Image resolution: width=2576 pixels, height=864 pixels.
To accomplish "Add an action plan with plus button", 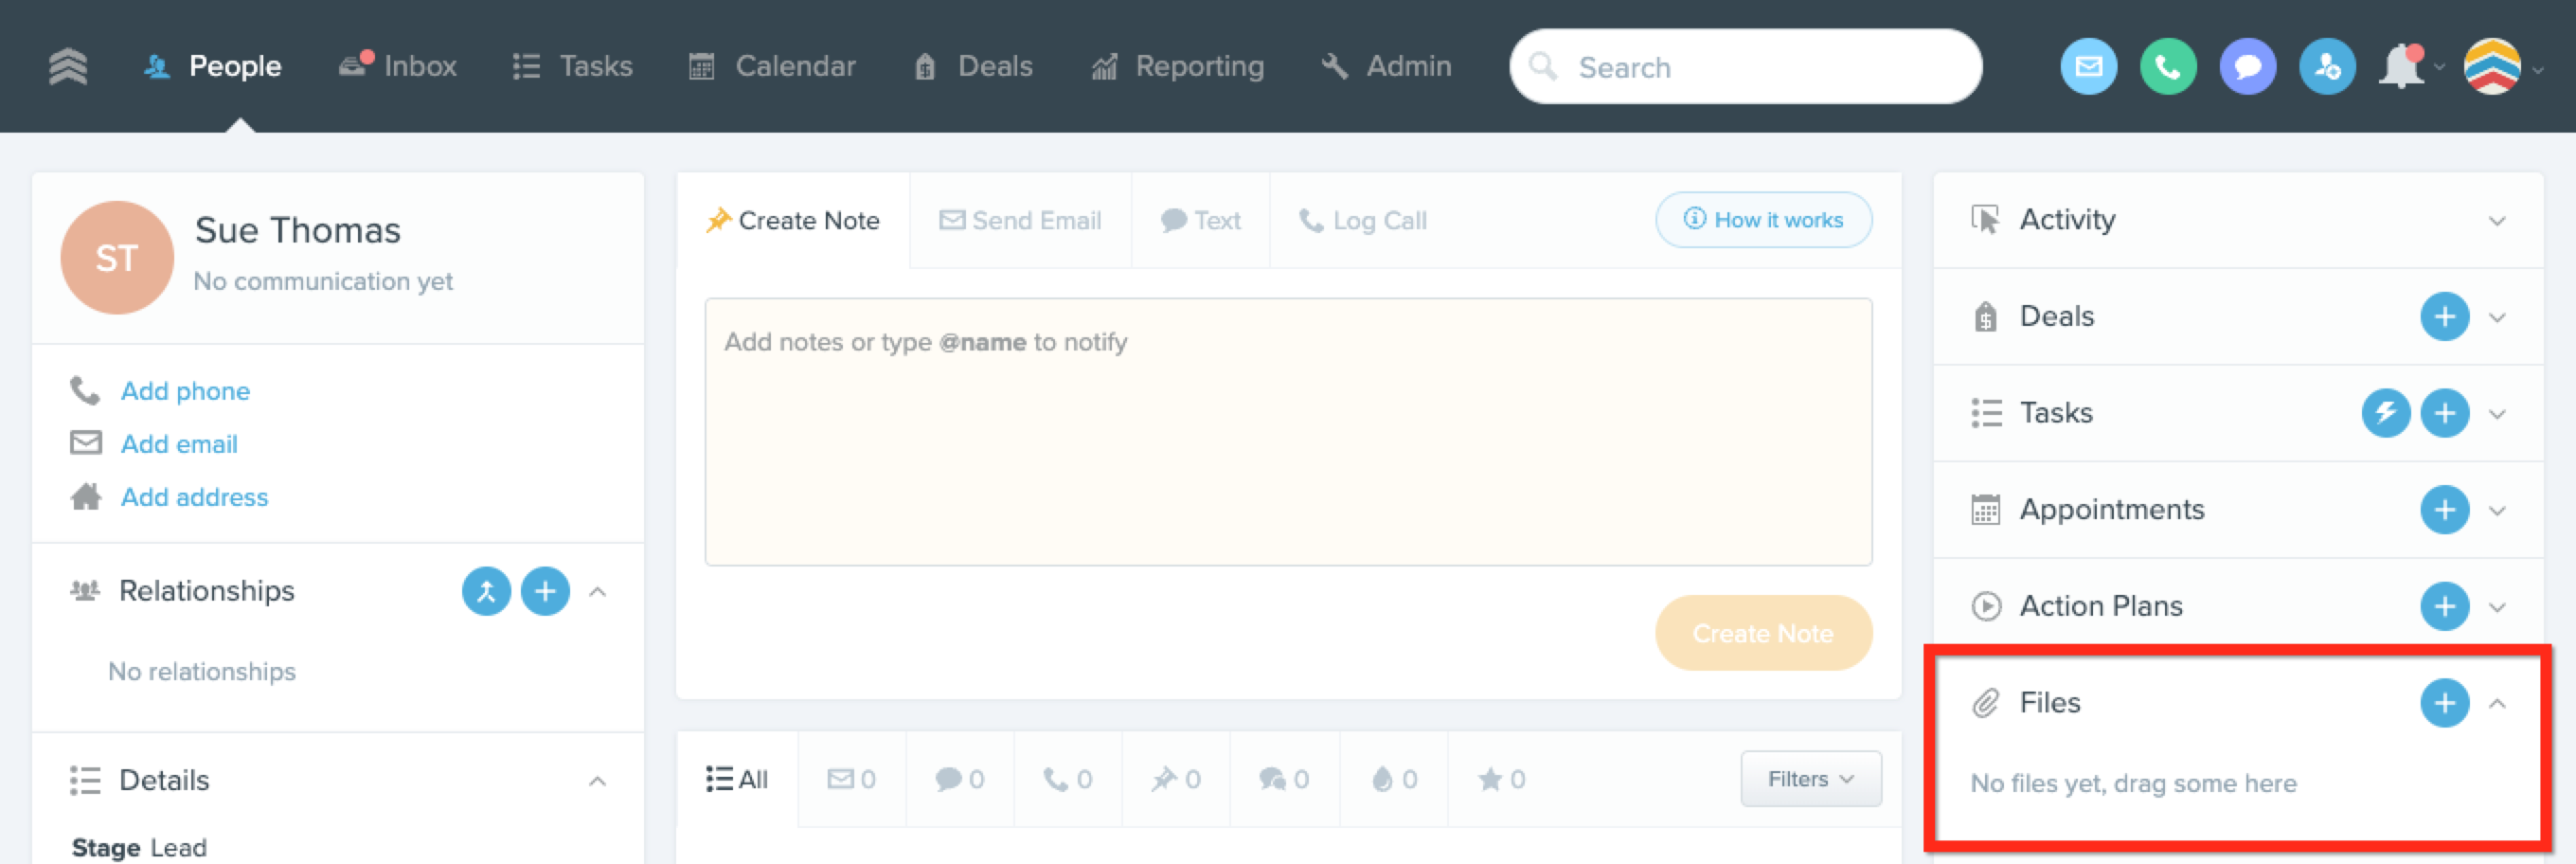I will click(x=2444, y=606).
